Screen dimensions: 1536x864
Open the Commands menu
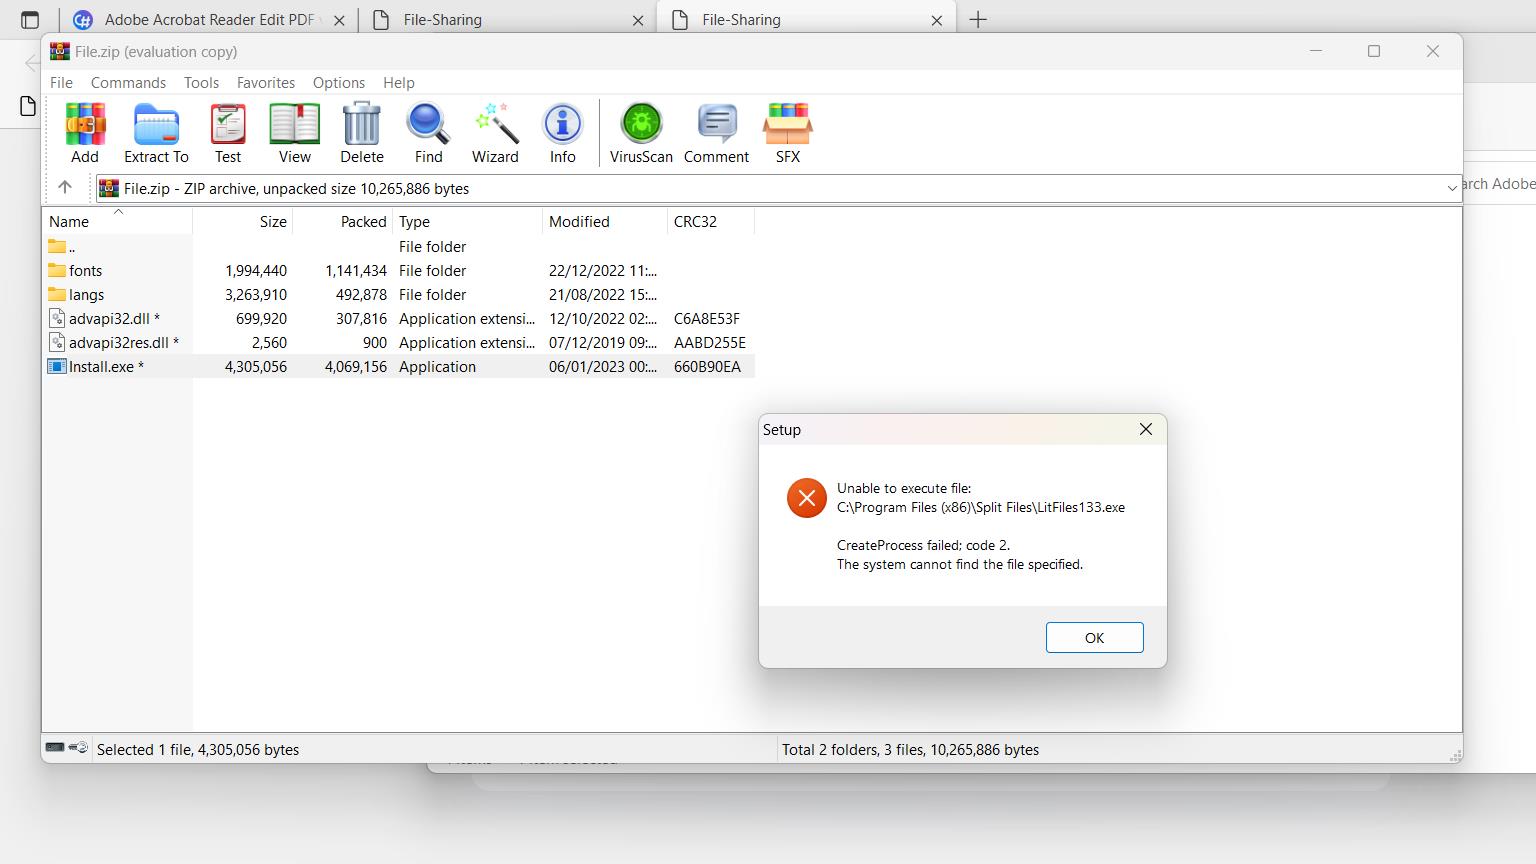point(128,83)
